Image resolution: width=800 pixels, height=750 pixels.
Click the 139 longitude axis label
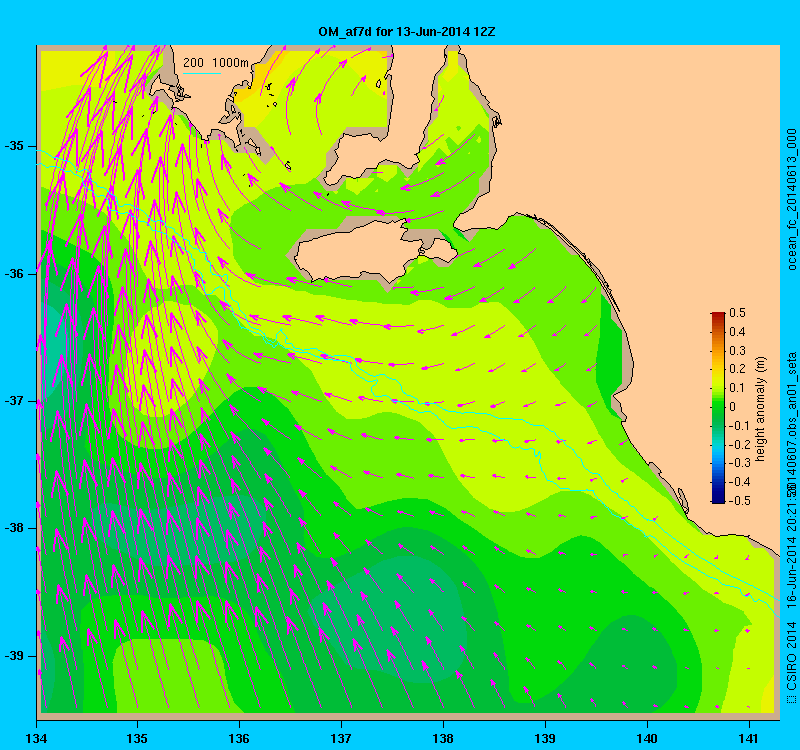(x=545, y=739)
